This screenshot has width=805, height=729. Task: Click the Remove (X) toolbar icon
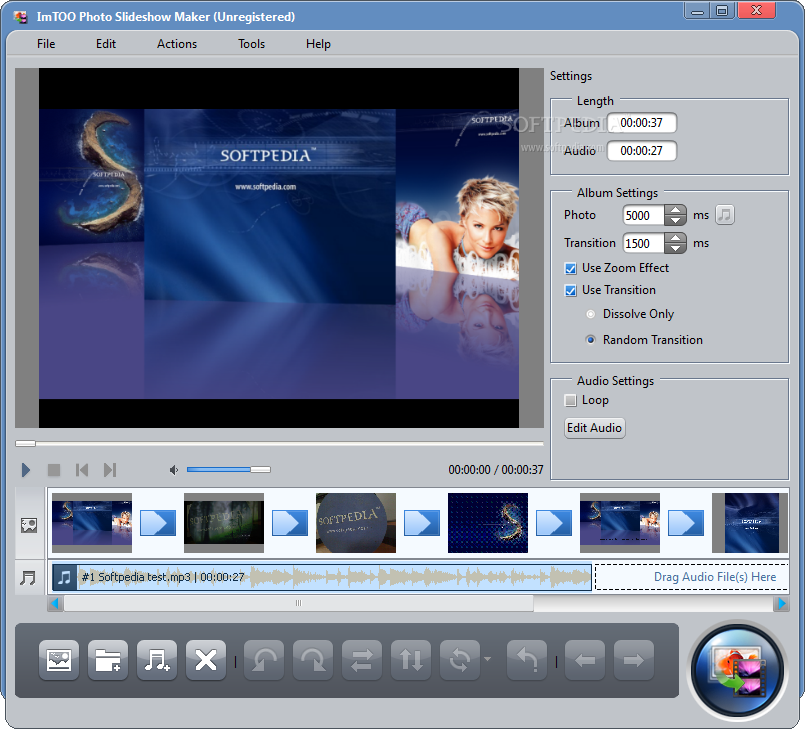tap(206, 660)
